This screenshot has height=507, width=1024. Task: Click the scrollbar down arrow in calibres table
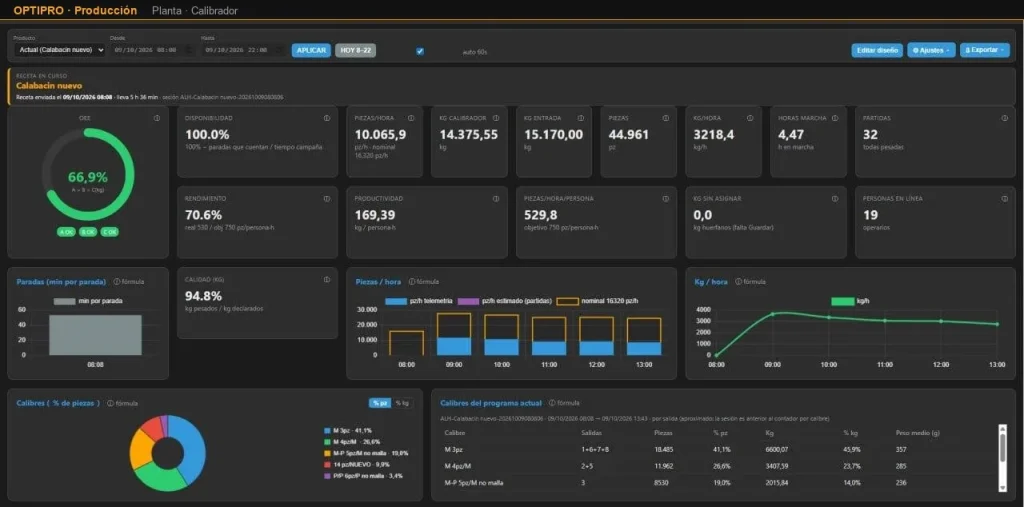(1002, 487)
